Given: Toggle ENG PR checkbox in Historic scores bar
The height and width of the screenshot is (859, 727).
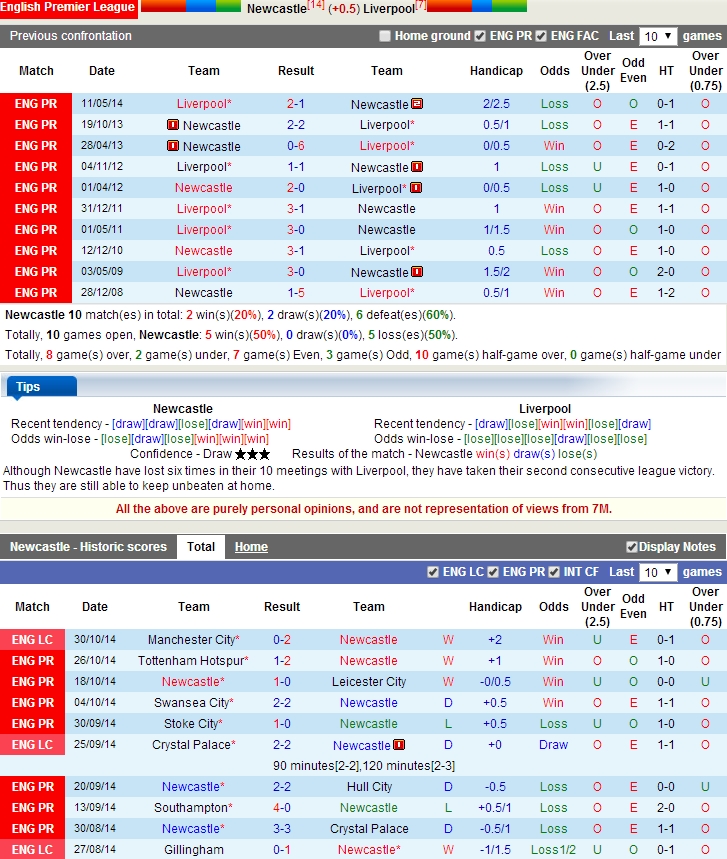Looking at the screenshot, I should point(493,572).
